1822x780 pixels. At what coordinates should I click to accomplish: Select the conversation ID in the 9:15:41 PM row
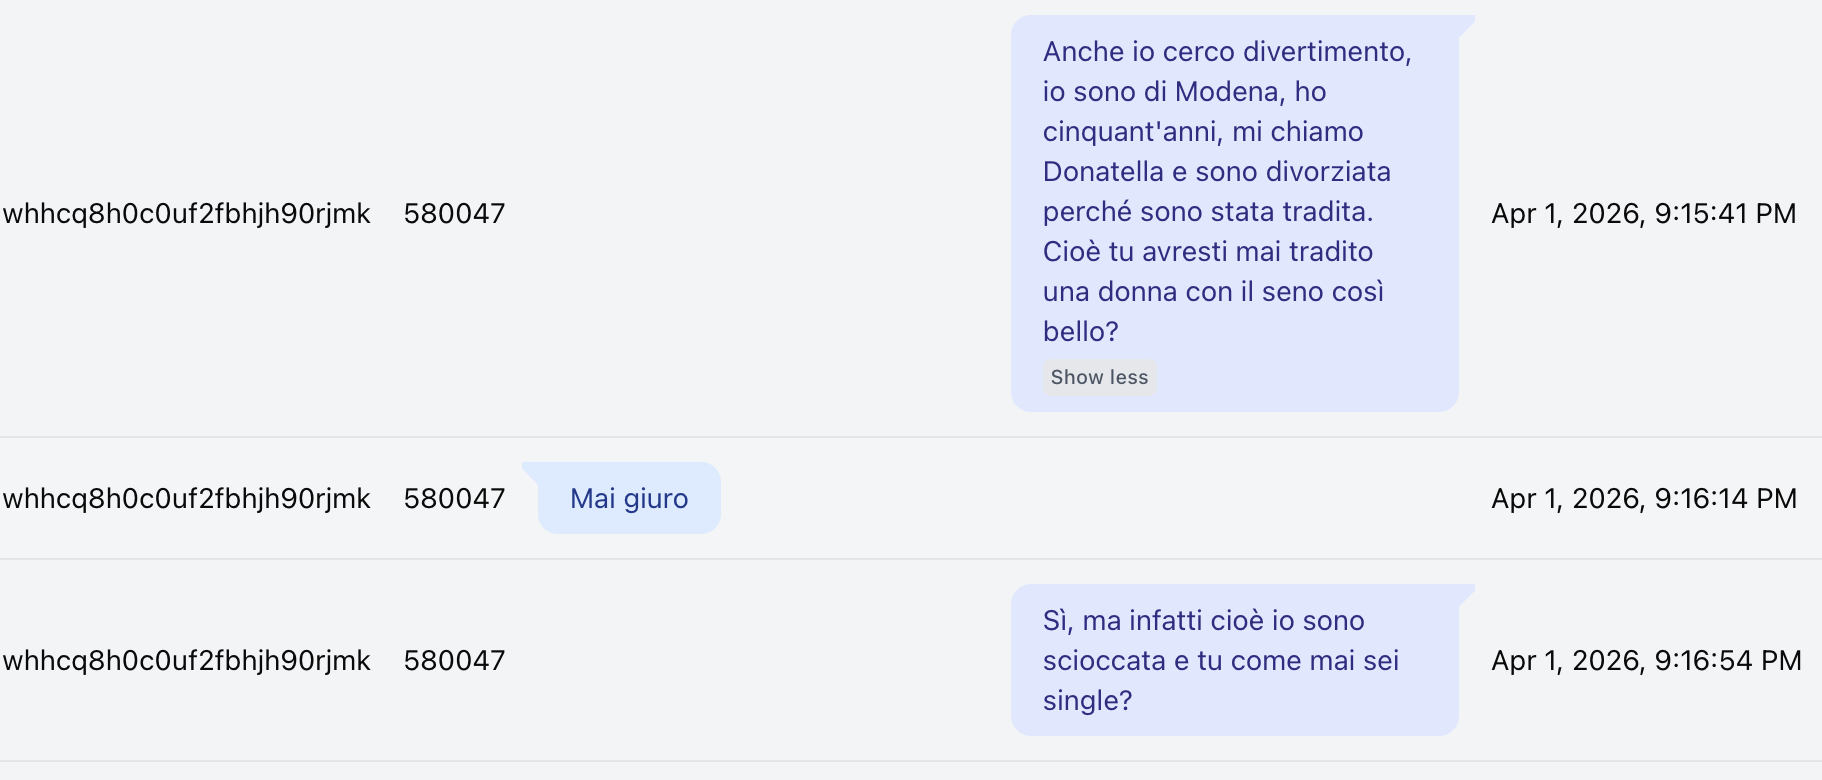point(187,213)
